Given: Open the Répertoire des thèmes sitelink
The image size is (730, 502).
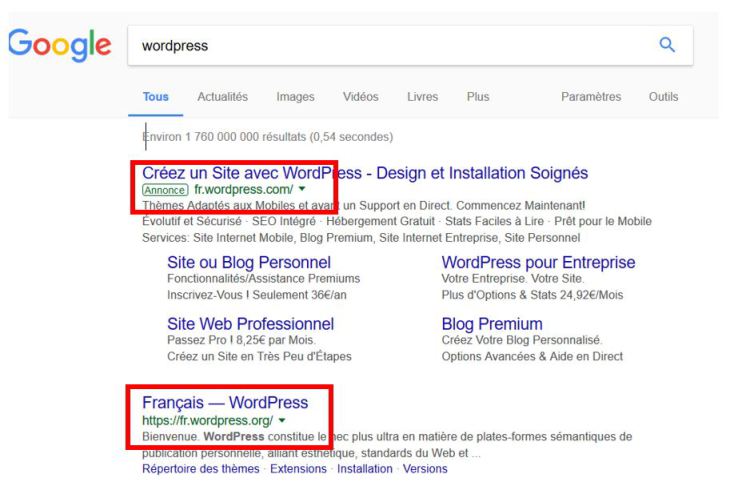Looking at the screenshot, I should [x=201, y=469].
